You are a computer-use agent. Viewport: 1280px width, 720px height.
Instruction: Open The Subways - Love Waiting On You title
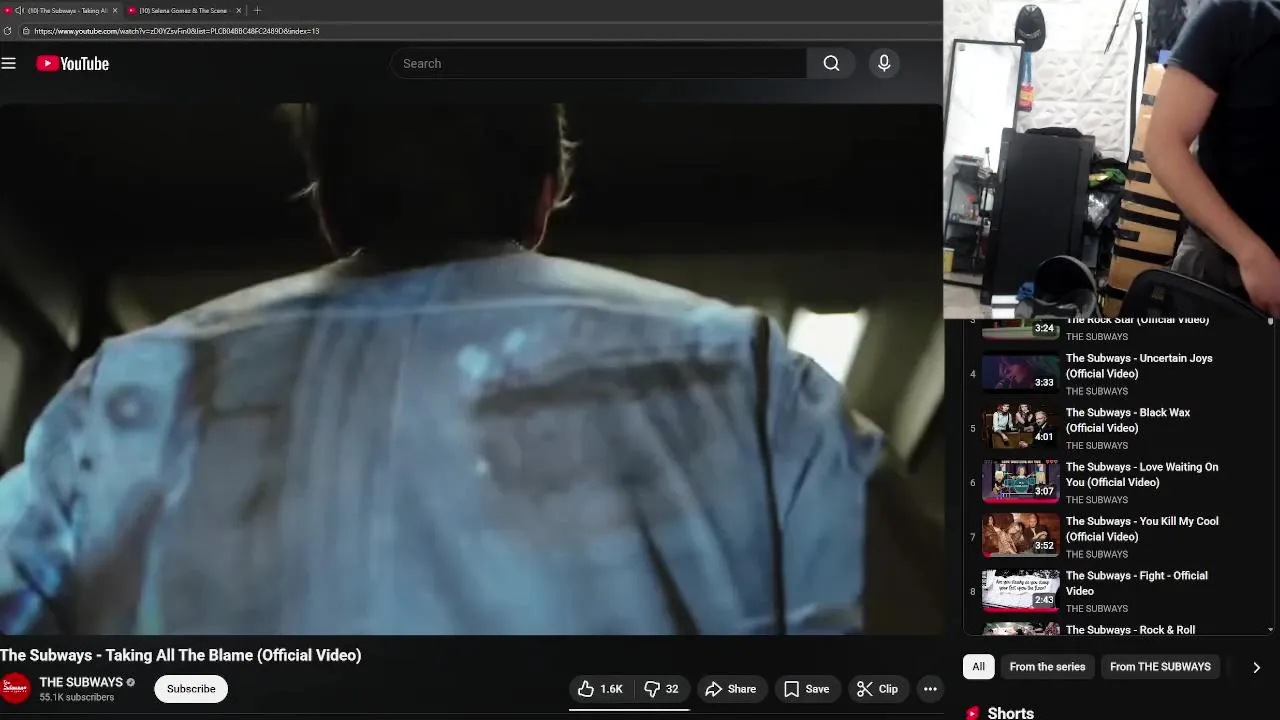pyautogui.click(x=1142, y=474)
